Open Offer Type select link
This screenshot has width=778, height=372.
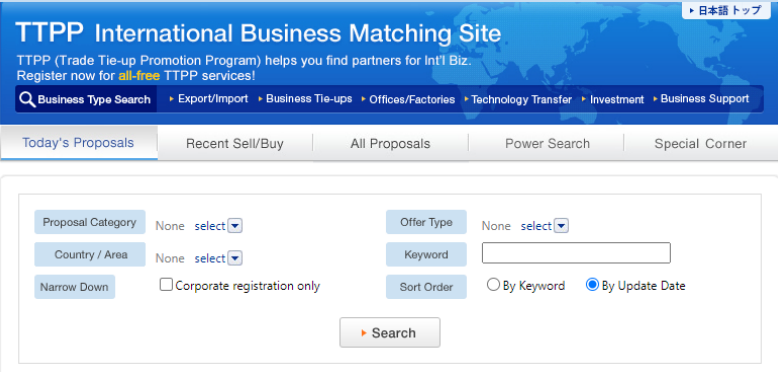click(536, 226)
